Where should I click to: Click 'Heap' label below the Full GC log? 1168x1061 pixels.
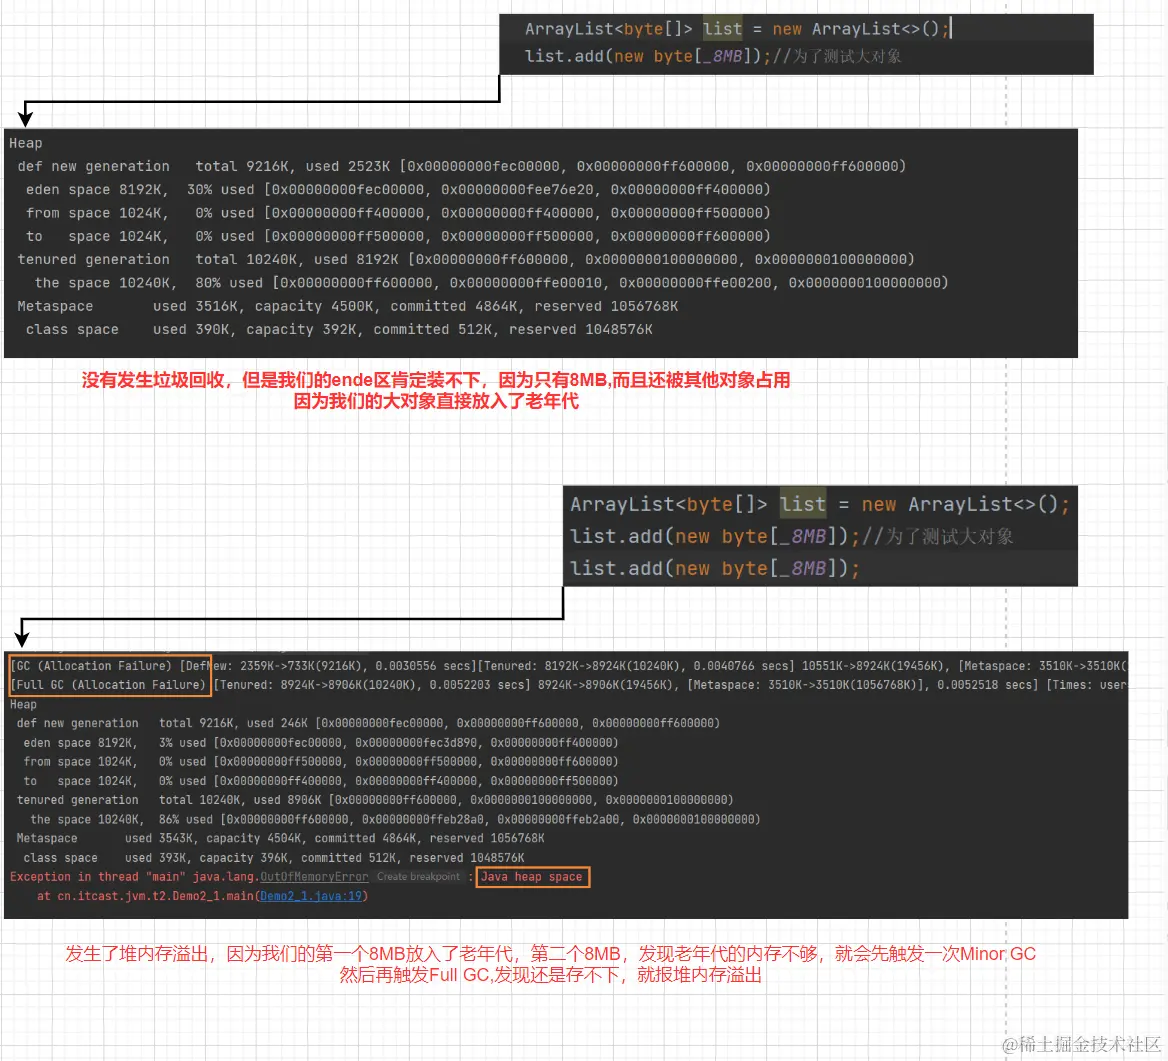pos(23,705)
